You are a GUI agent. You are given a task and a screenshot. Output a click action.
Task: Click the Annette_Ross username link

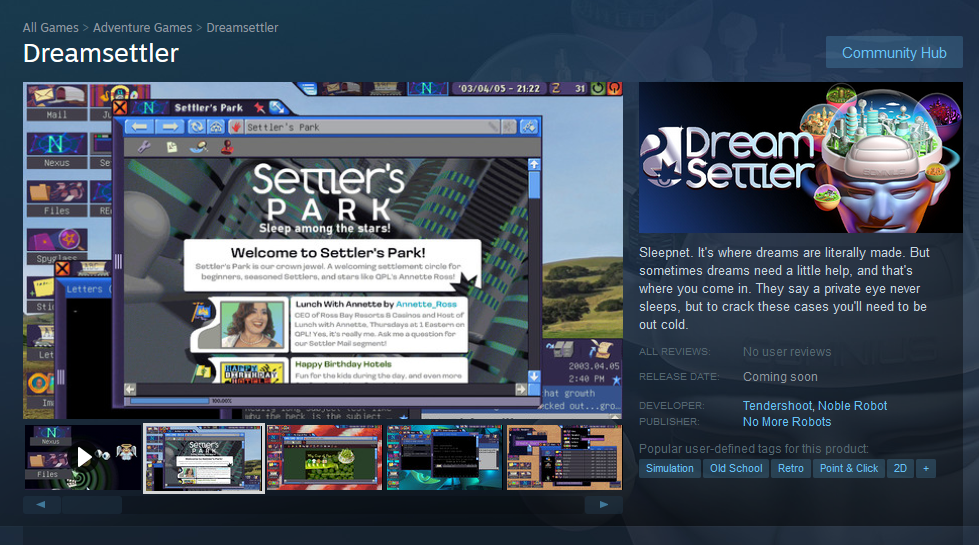(426, 304)
